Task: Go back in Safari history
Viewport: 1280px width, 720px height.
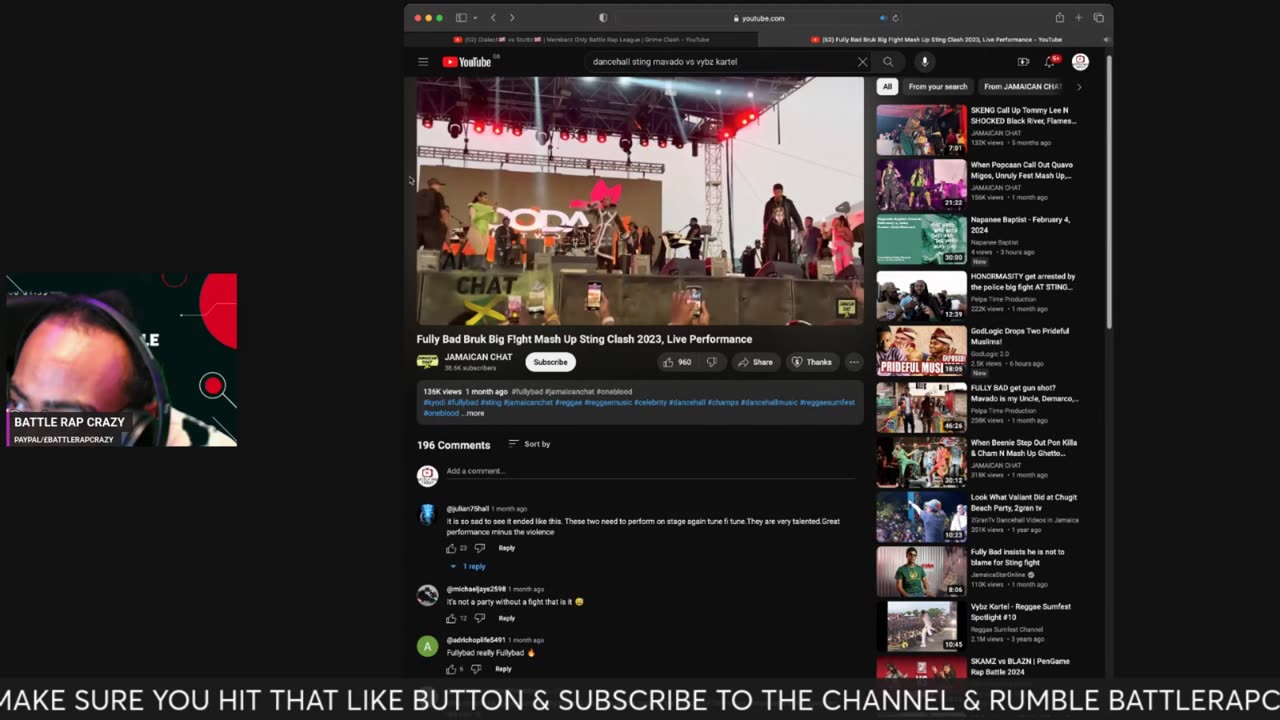Action: 493,18
